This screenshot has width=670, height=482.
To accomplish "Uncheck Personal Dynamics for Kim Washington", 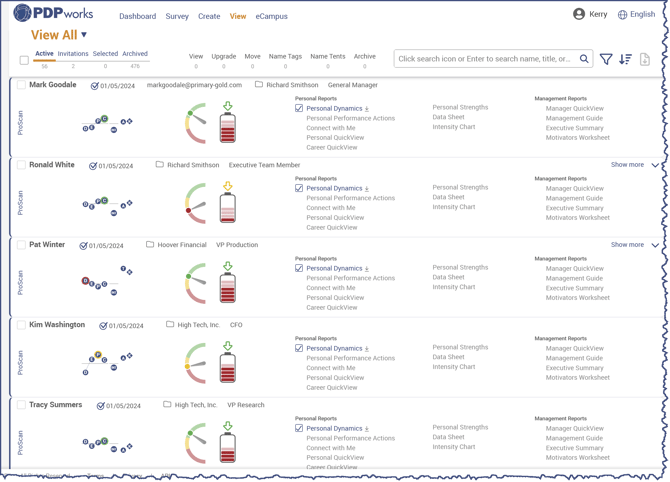I will tap(299, 348).
